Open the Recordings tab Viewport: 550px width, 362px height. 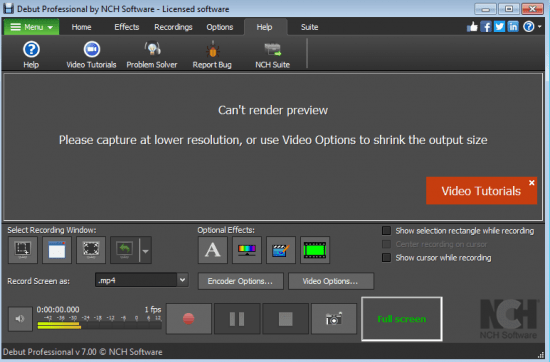tap(173, 27)
